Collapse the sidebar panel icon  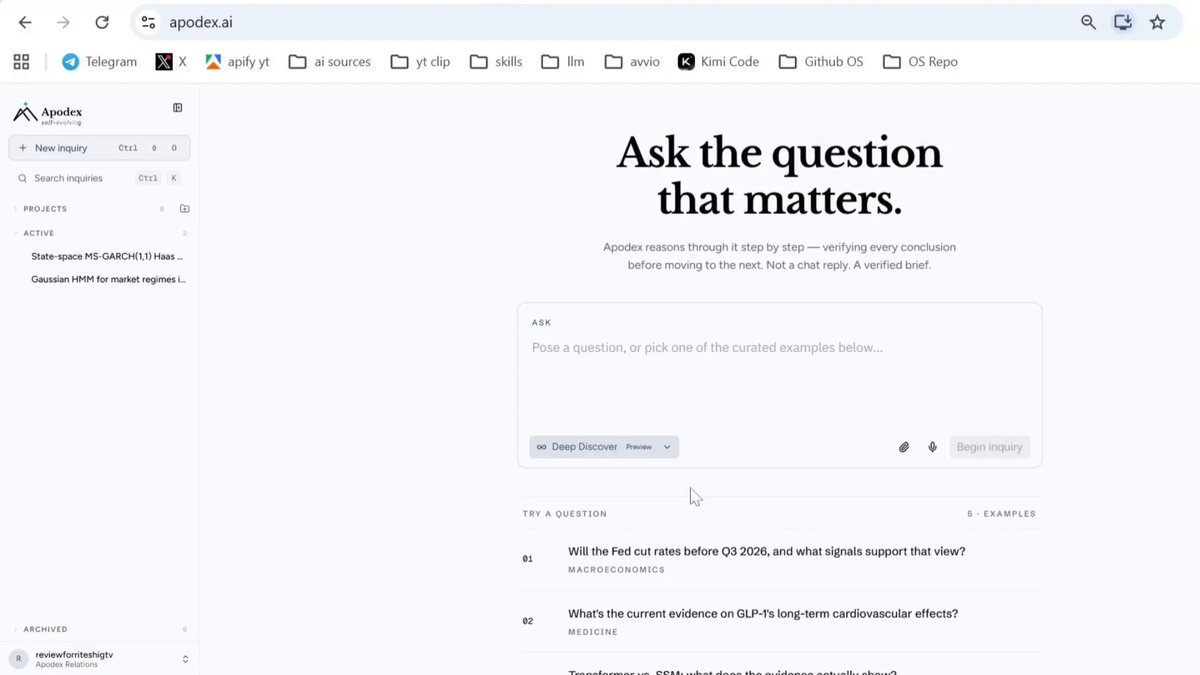coord(177,108)
